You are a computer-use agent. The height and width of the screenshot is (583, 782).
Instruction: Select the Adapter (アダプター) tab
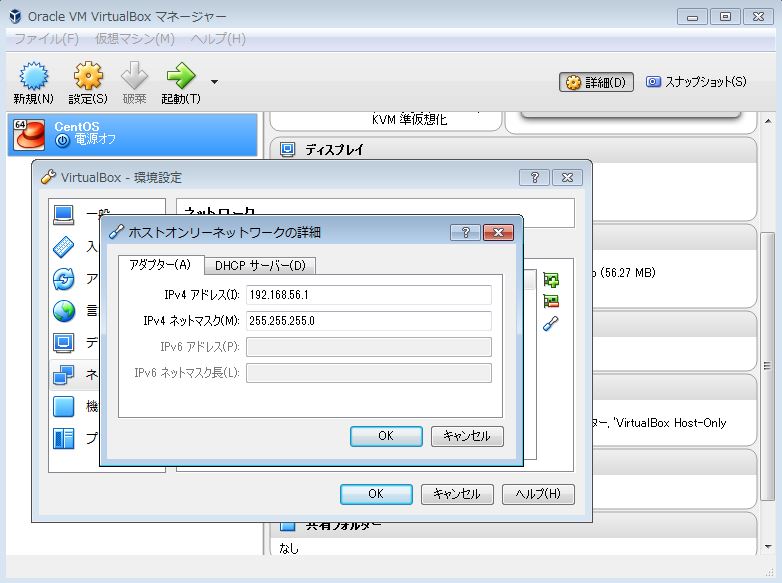[x=161, y=264]
